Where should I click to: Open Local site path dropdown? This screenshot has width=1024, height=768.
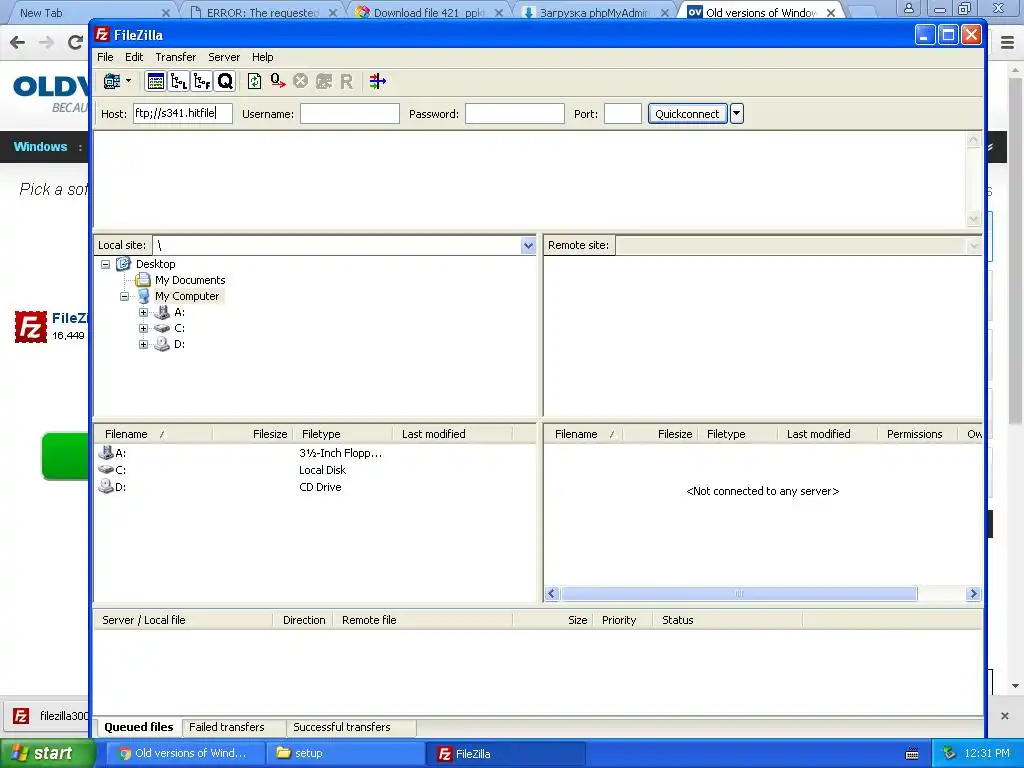pos(528,246)
